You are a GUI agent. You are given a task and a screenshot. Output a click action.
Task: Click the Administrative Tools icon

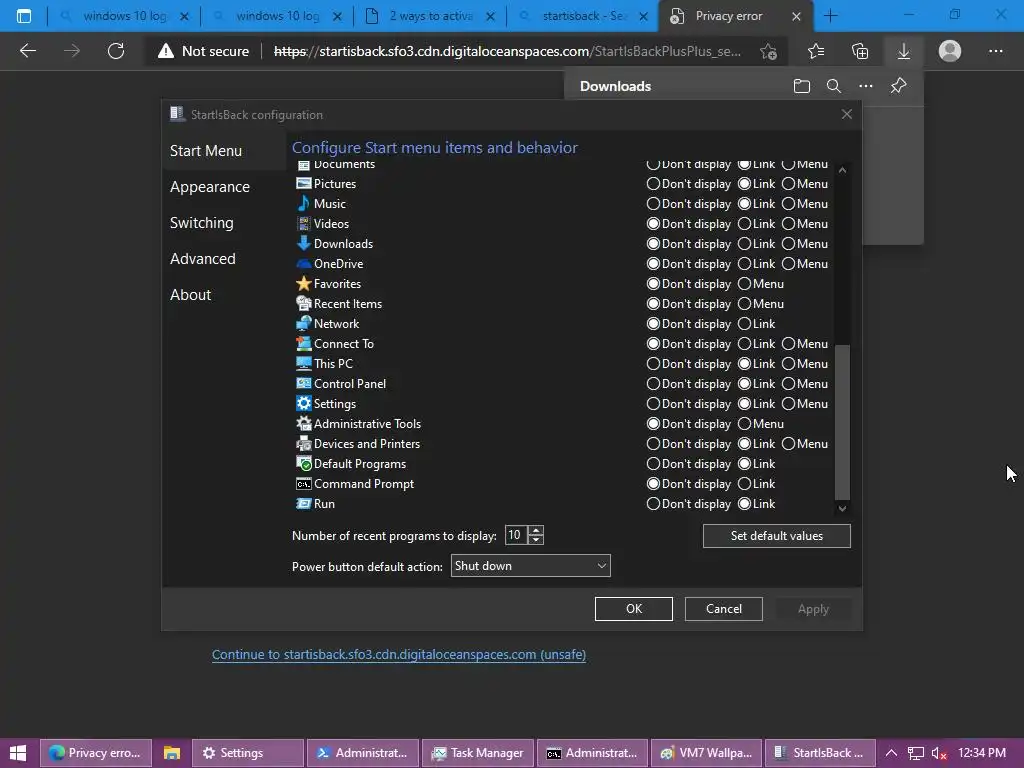pyautogui.click(x=304, y=424)
